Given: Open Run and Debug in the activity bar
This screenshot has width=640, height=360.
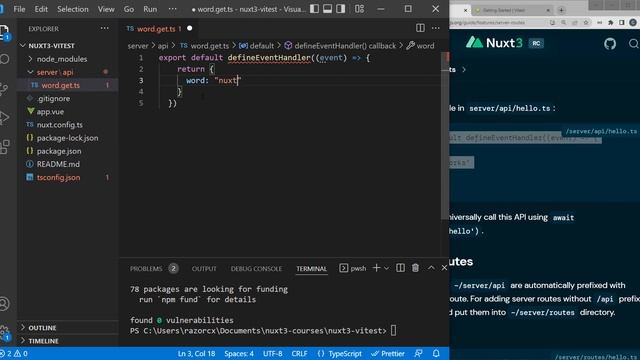Looking at the screenshot, I should click(x=4, y=118).
